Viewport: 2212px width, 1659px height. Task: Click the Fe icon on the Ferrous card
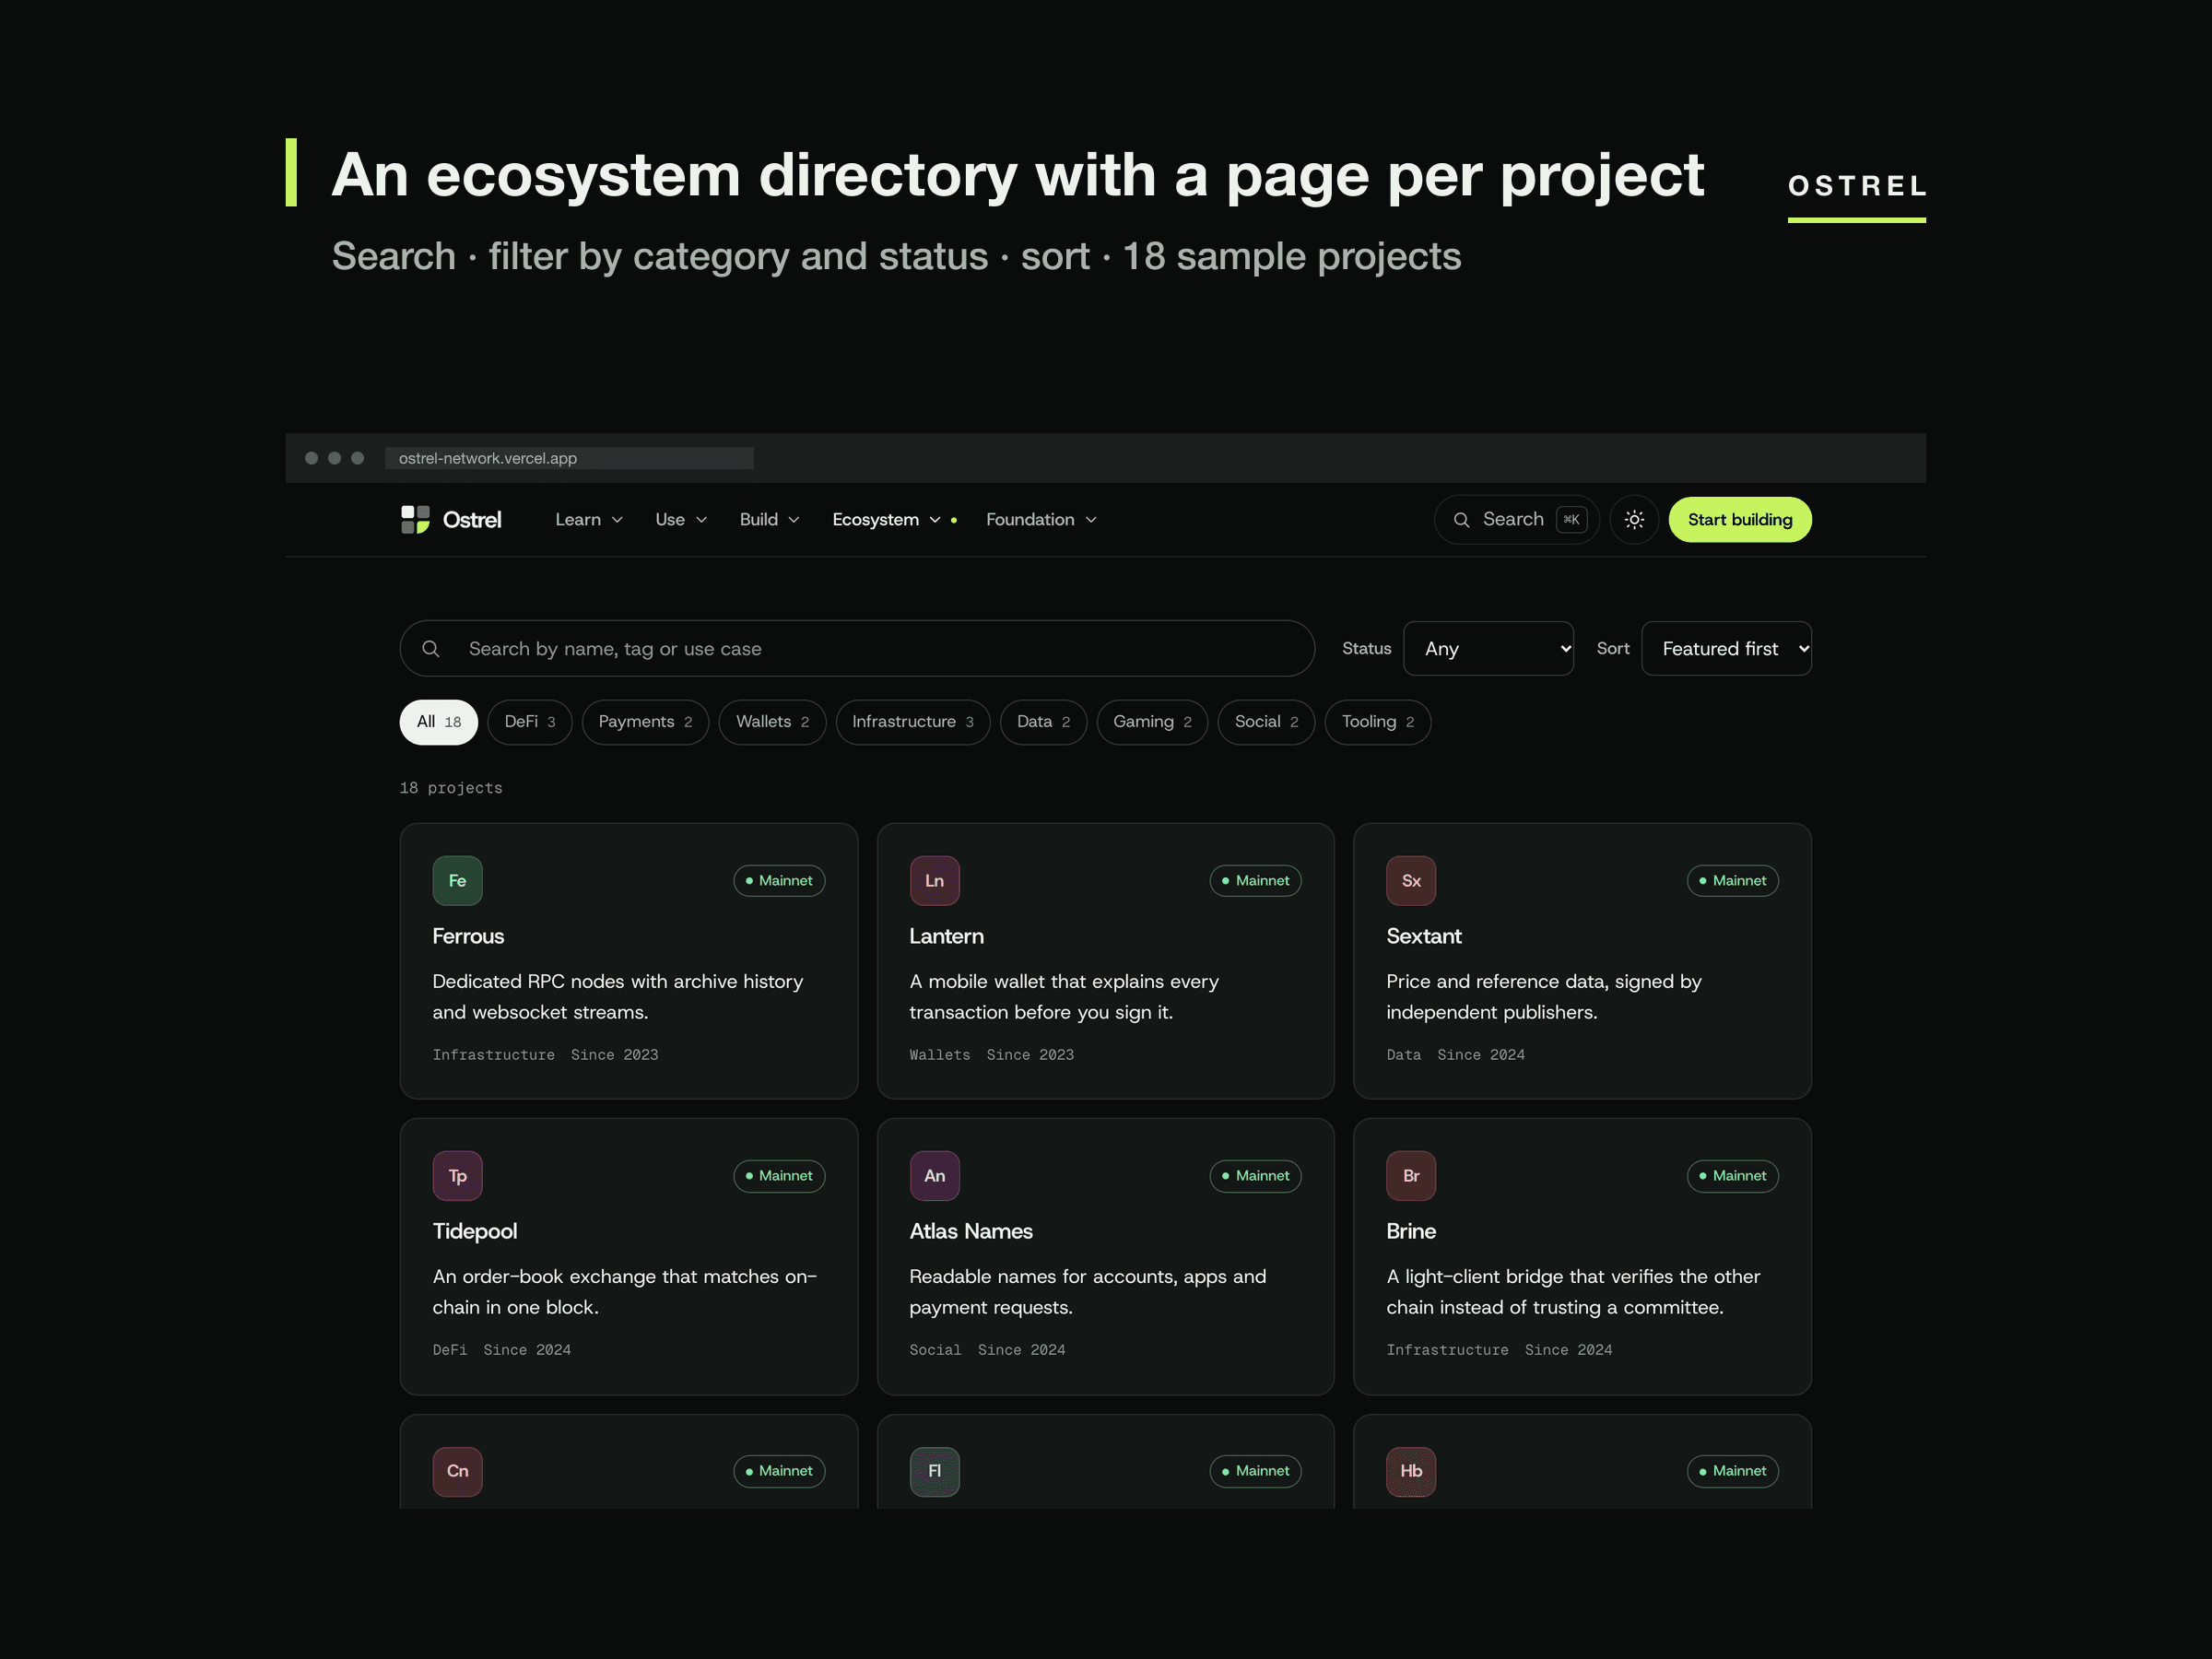457,880
